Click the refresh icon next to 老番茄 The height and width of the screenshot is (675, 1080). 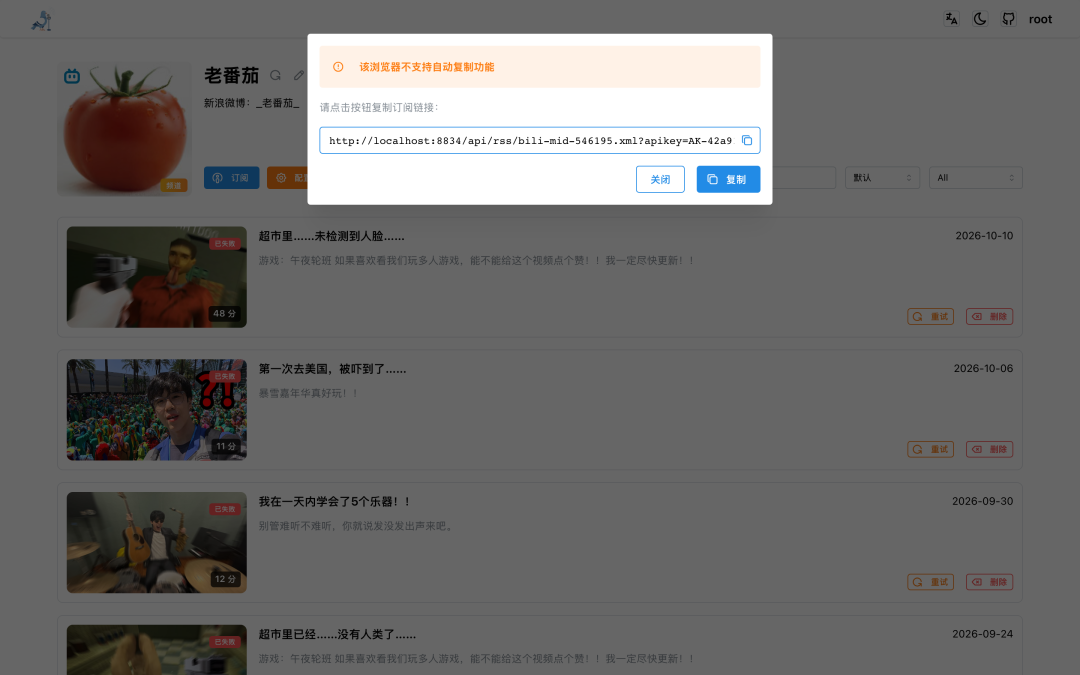276,75
